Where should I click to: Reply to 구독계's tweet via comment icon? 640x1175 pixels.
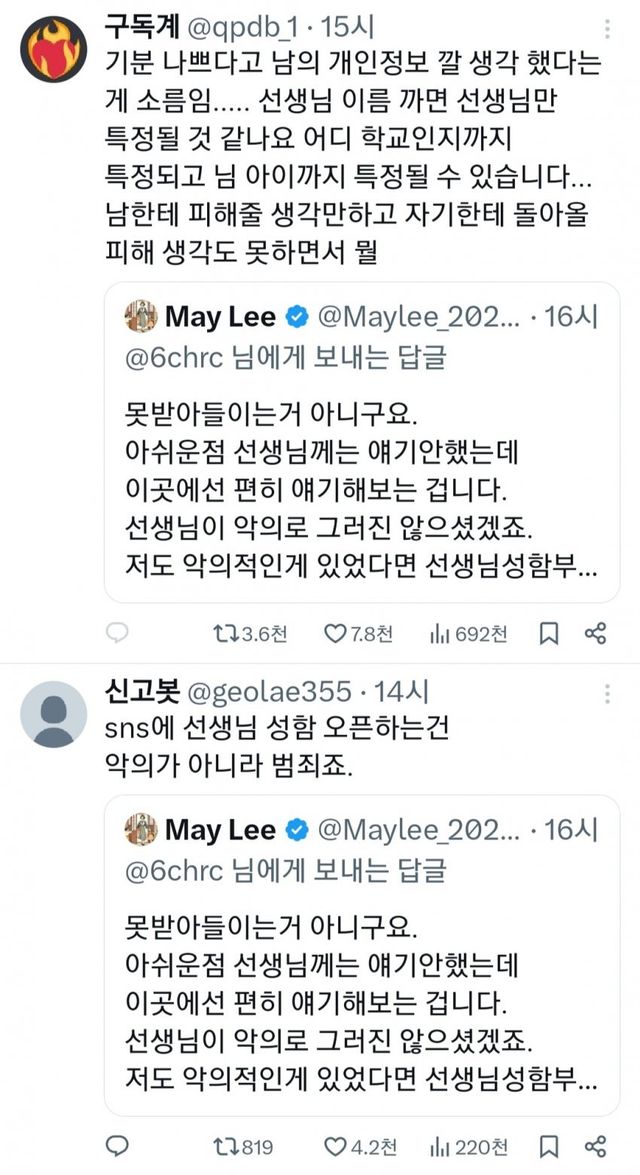(x=117, y=633)
